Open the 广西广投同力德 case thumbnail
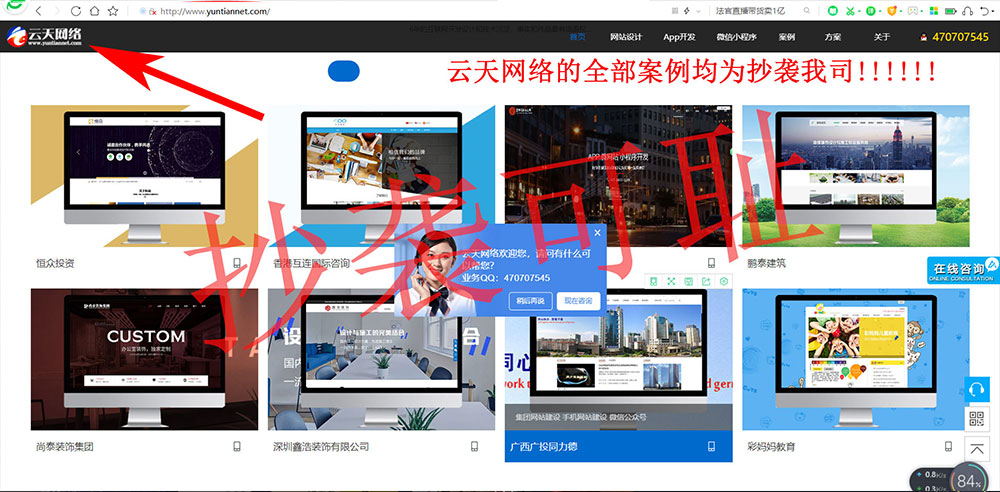Screen dimensions: 1000x492 (618, 359)
